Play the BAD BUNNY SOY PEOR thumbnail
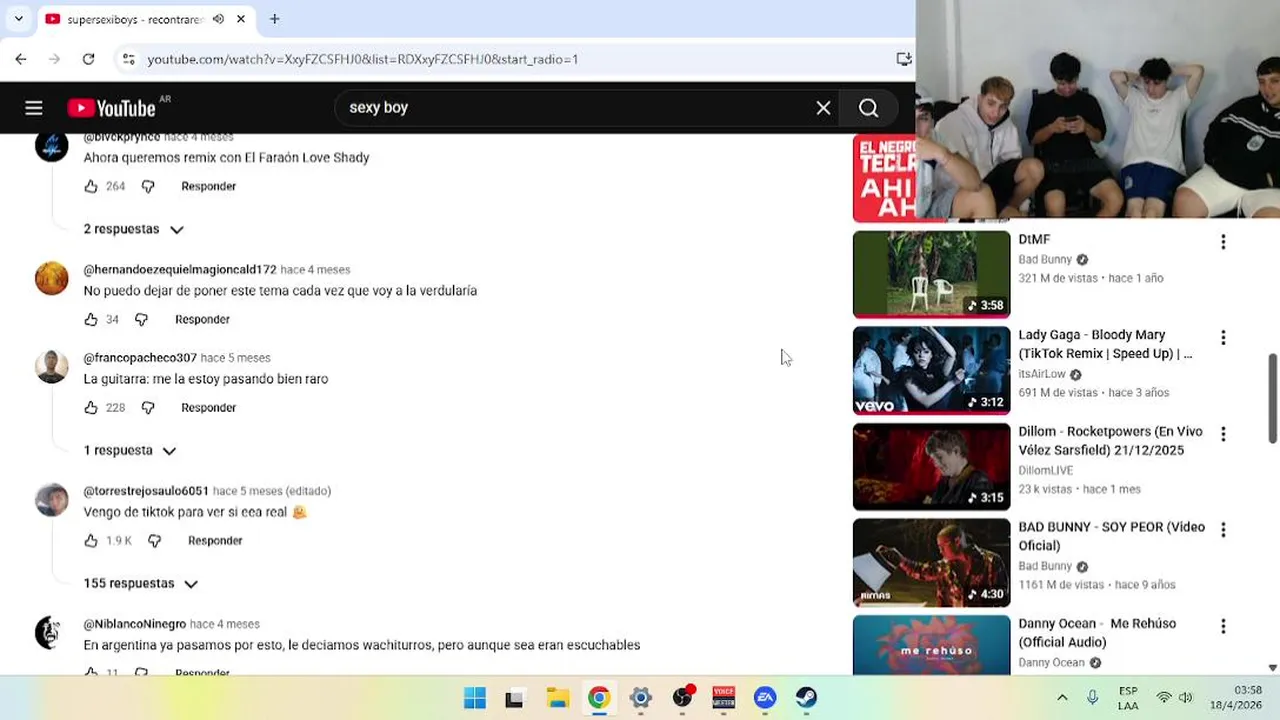 pyautogui.click(x=931, y=562)
